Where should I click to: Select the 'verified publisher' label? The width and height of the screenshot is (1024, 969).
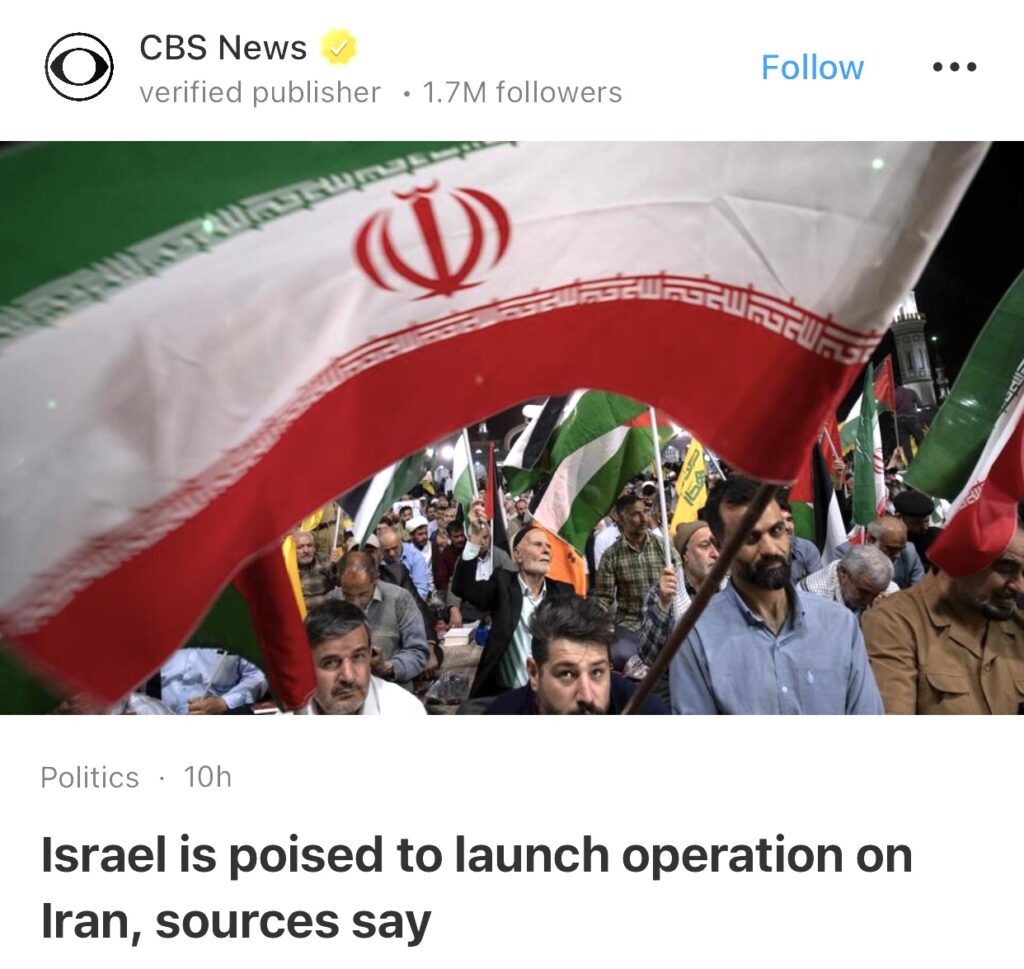(260, 92)
